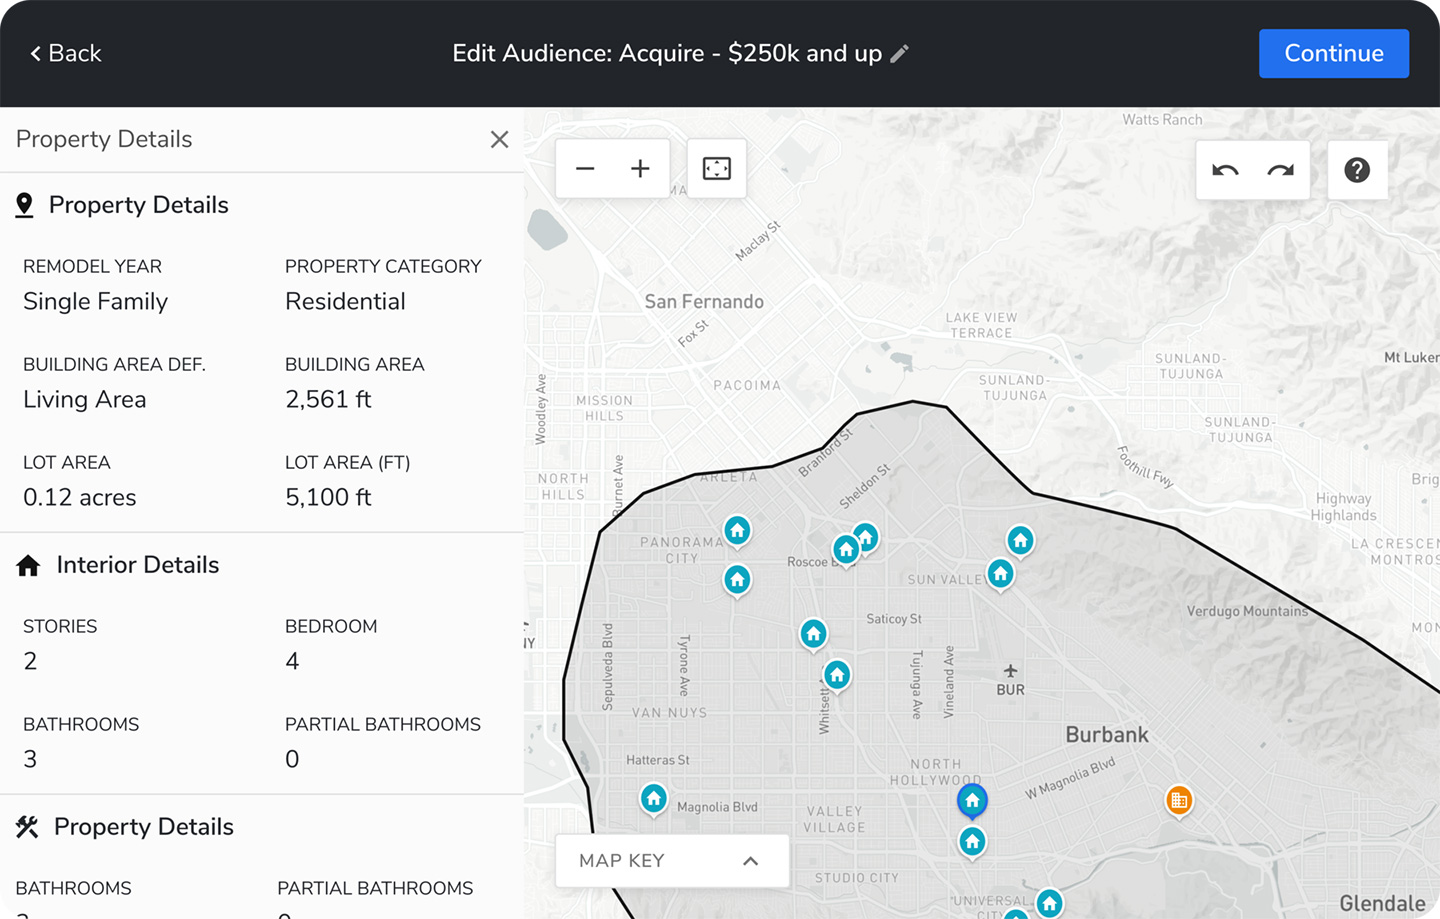
Task: Undo the last map edit
Action: (1225, 170)
